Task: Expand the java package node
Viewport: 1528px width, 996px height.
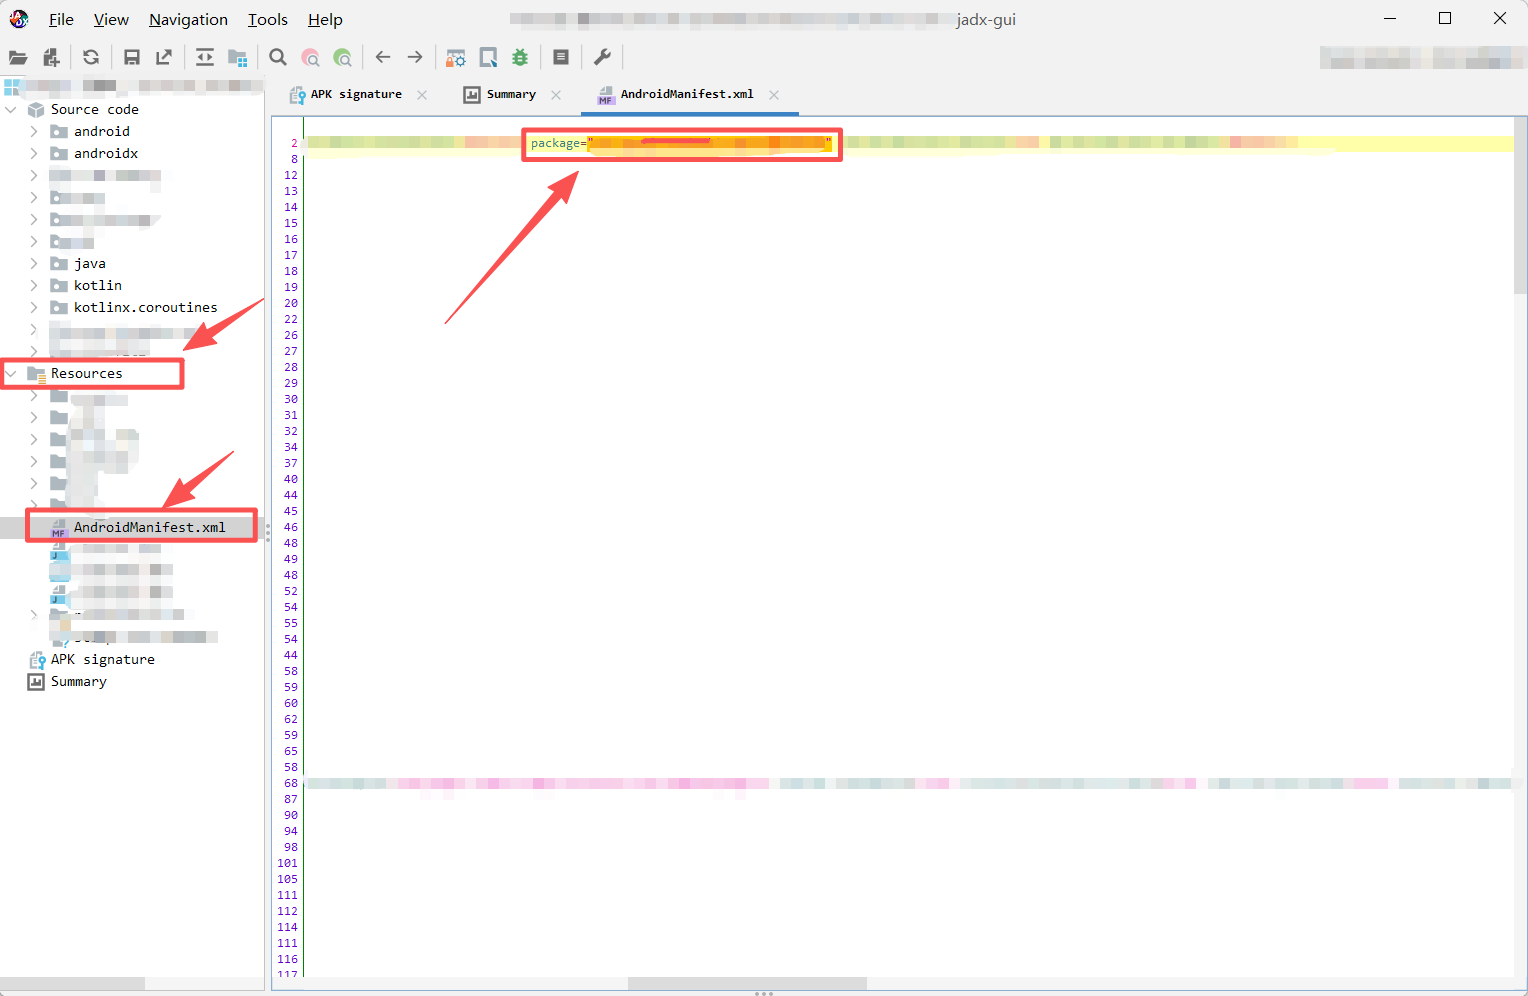Action: click(x=34, y=264)
